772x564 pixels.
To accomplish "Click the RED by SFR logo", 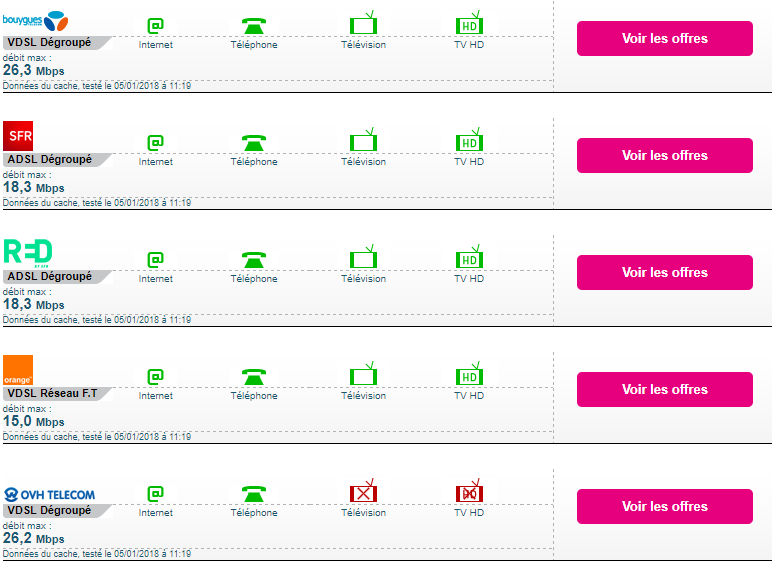I will (28, 252).
